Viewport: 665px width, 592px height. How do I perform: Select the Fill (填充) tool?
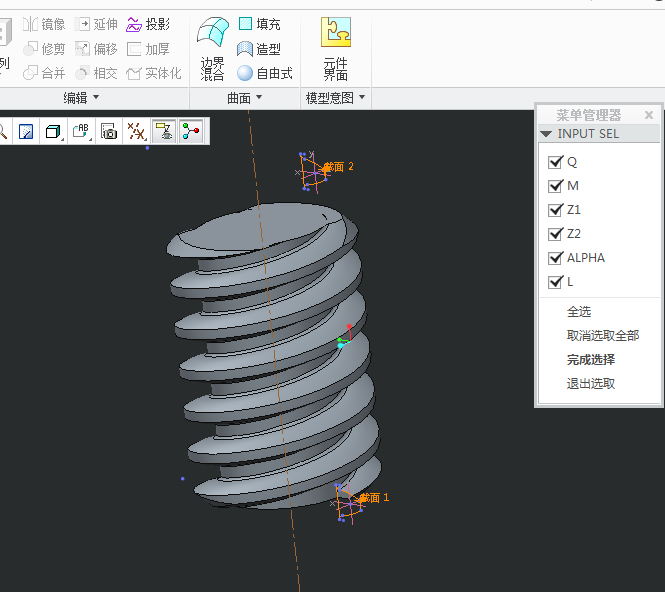[259, 24]
